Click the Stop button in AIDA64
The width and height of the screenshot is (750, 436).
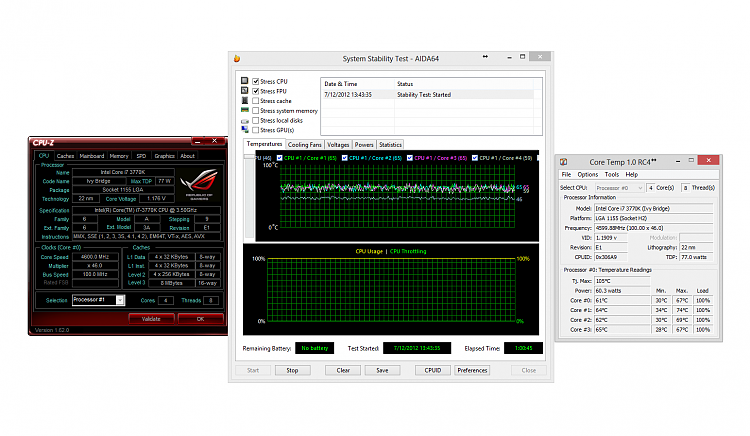pyautogui.click(x=292, y=370)
